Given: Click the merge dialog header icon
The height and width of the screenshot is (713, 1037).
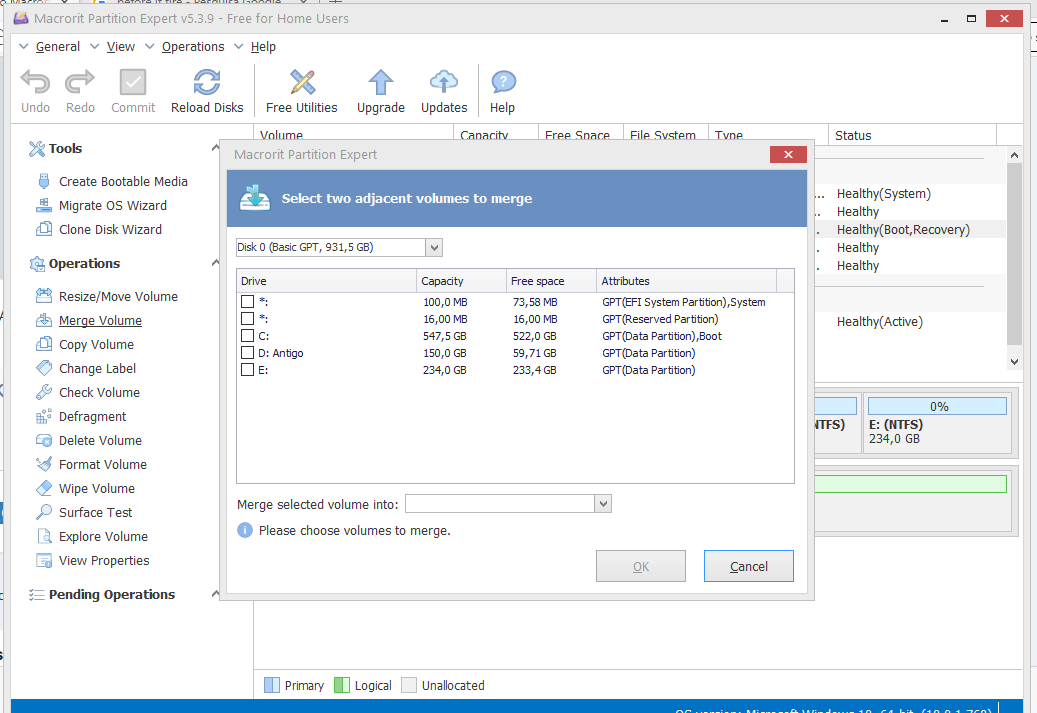Looking at the screenshot, I should pos(255,198).
